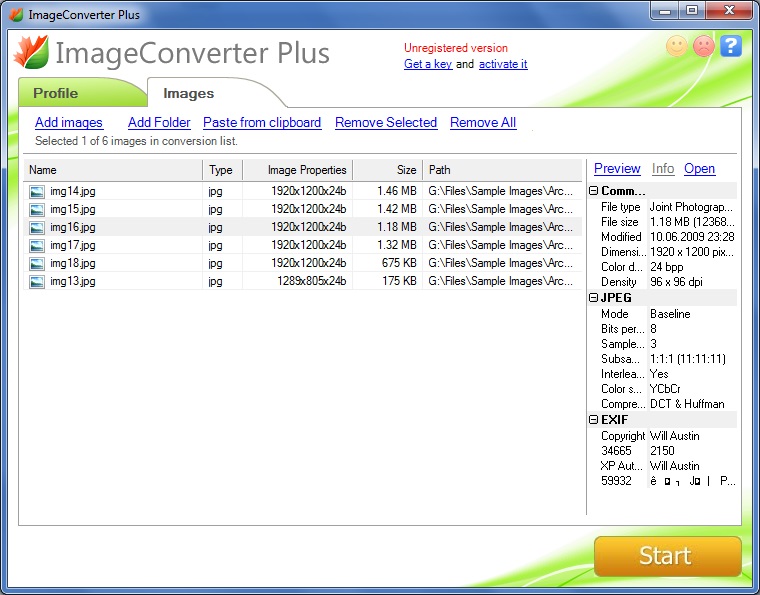The image size is (760, 595).
Task: Click the file icon for img14.jpg
Action: click(x=37, y=191)
